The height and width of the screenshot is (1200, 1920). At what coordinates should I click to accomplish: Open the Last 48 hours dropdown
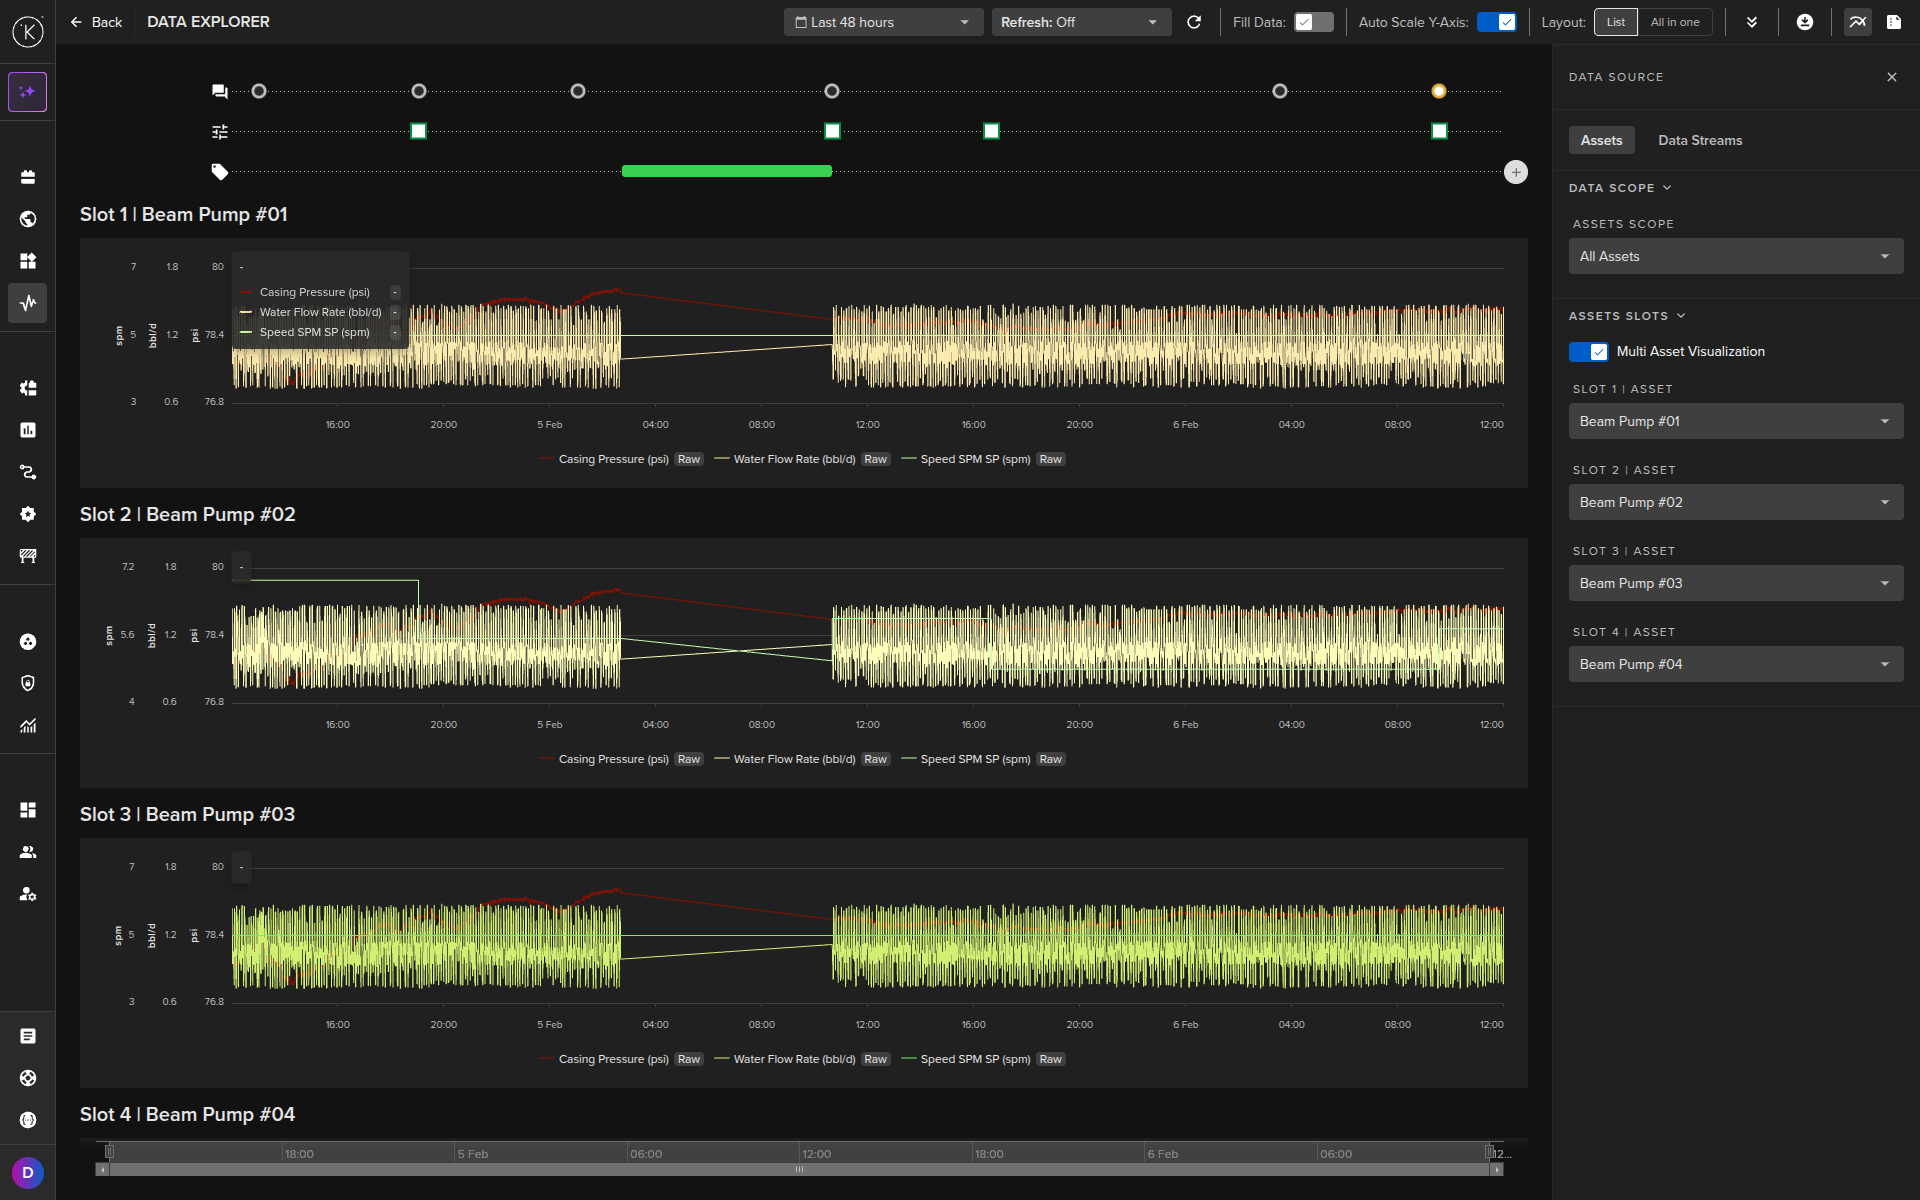click(x=883, y=22)
